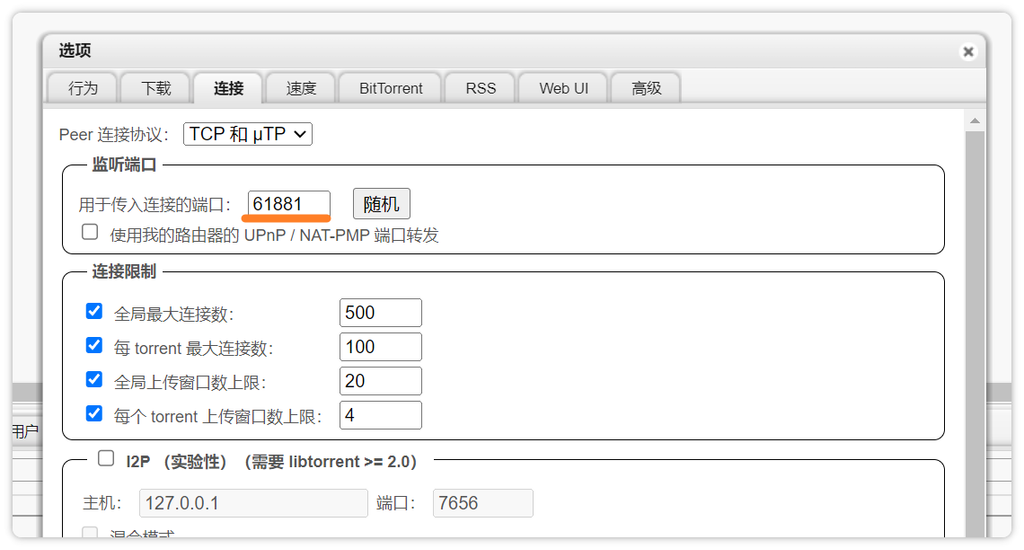
Task: Switch to the 高级 tab
Action: [x=646, y=88]
